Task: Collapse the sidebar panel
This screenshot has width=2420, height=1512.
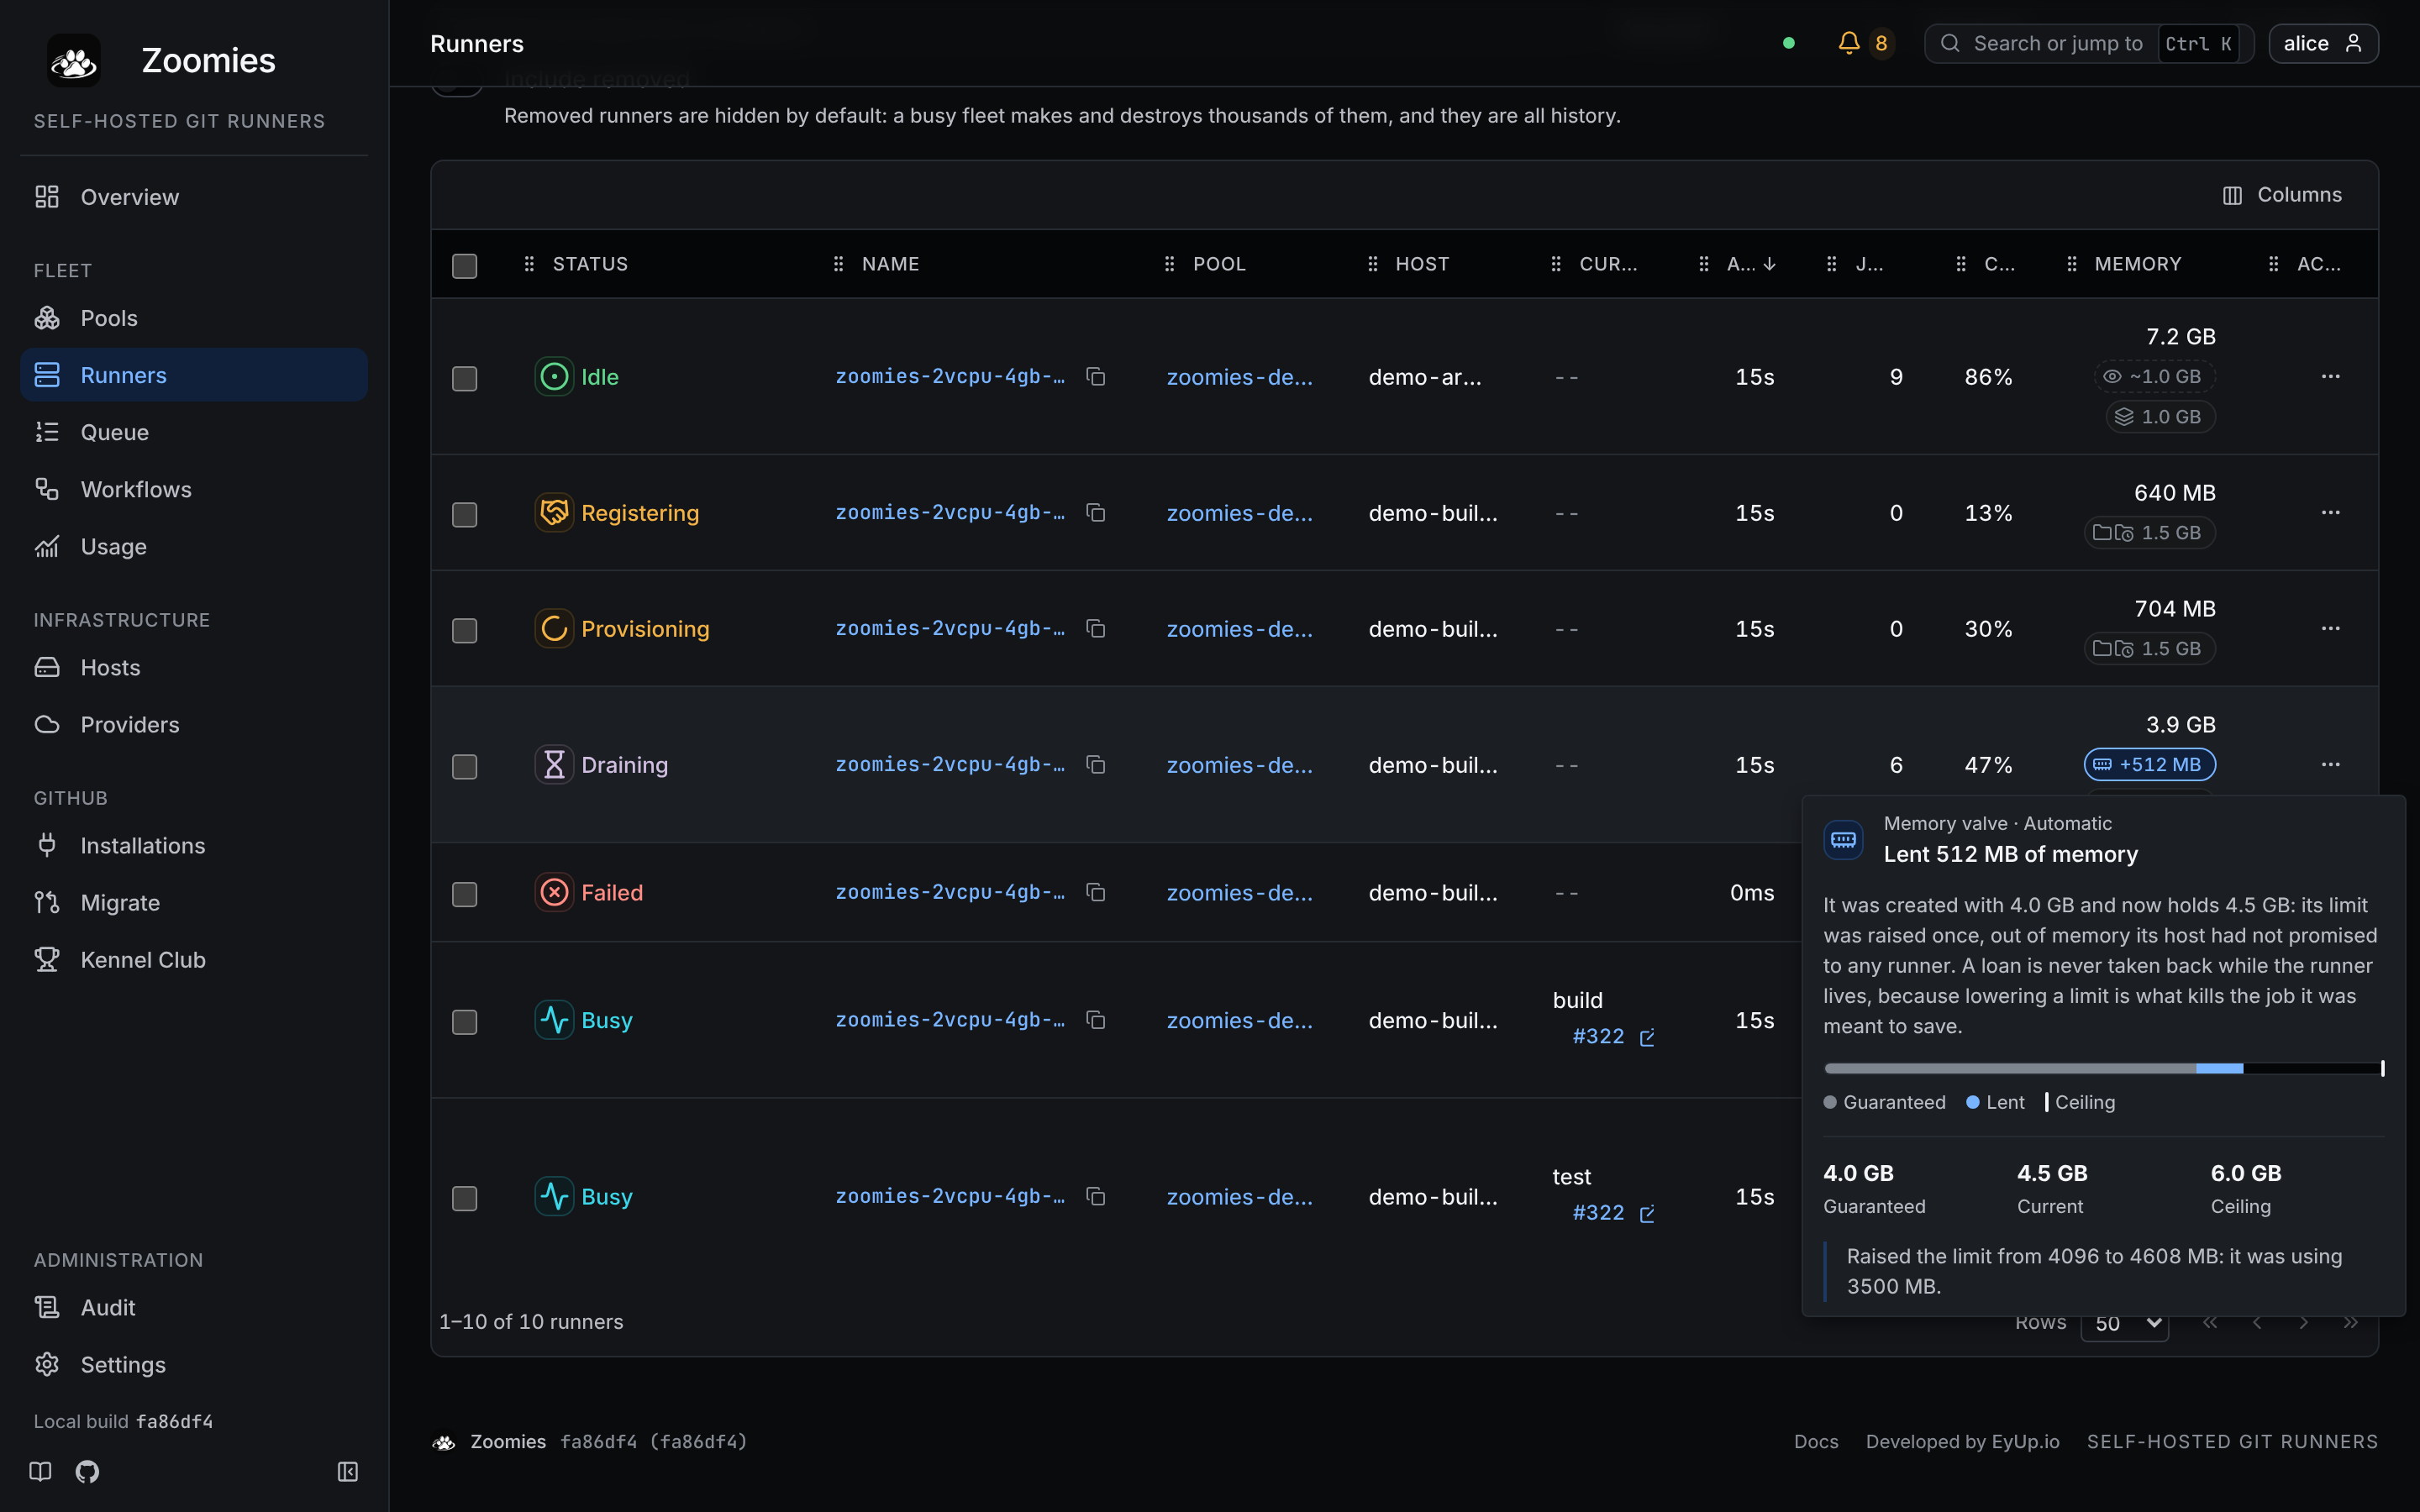Action: tap(347, 1471)
